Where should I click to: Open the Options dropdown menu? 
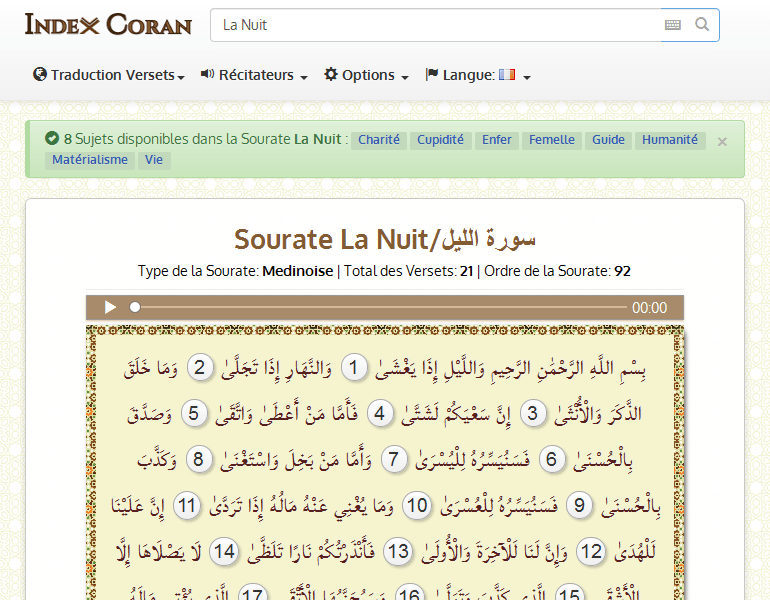coord(366,75)
